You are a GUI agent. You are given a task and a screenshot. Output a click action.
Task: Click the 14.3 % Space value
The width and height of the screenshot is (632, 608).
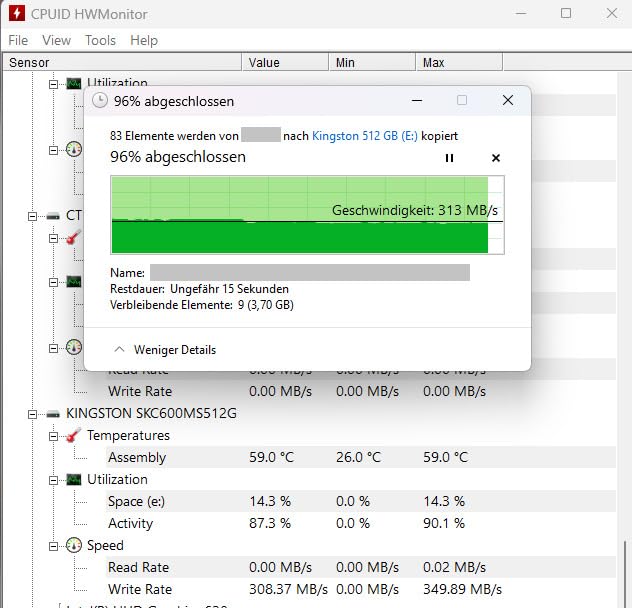coord(270,501)
